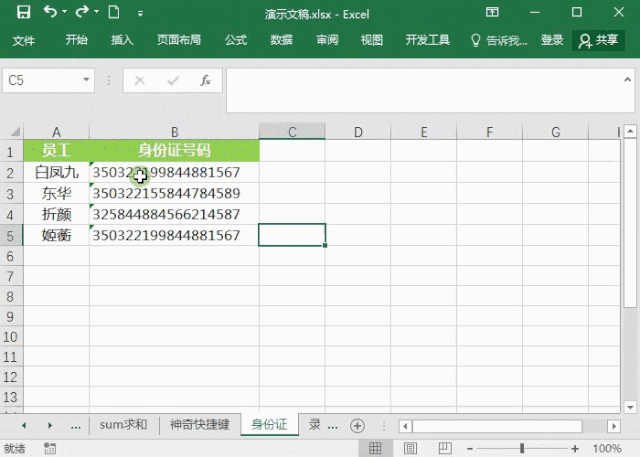Click the 登录 sign-in link
Image resolution: width=640 pixels, height=457 pixels.
point(552,40)
